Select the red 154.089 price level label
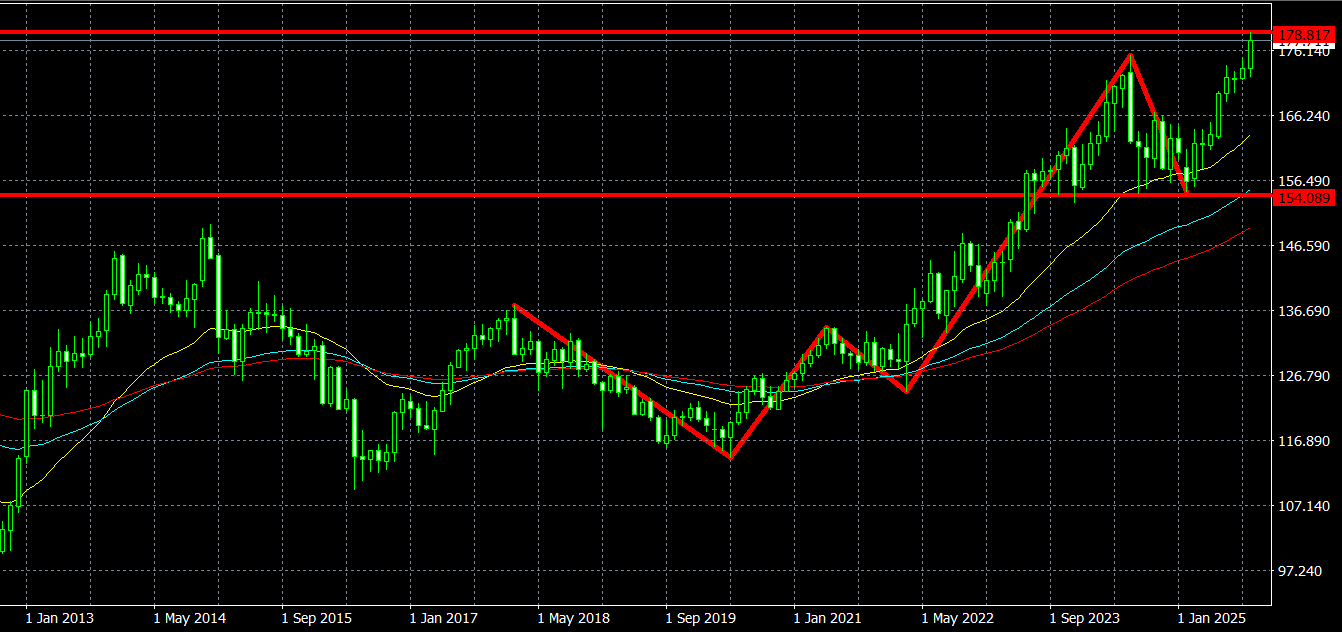Viewport: 1342px width, 632px height. click(1305, 198)
